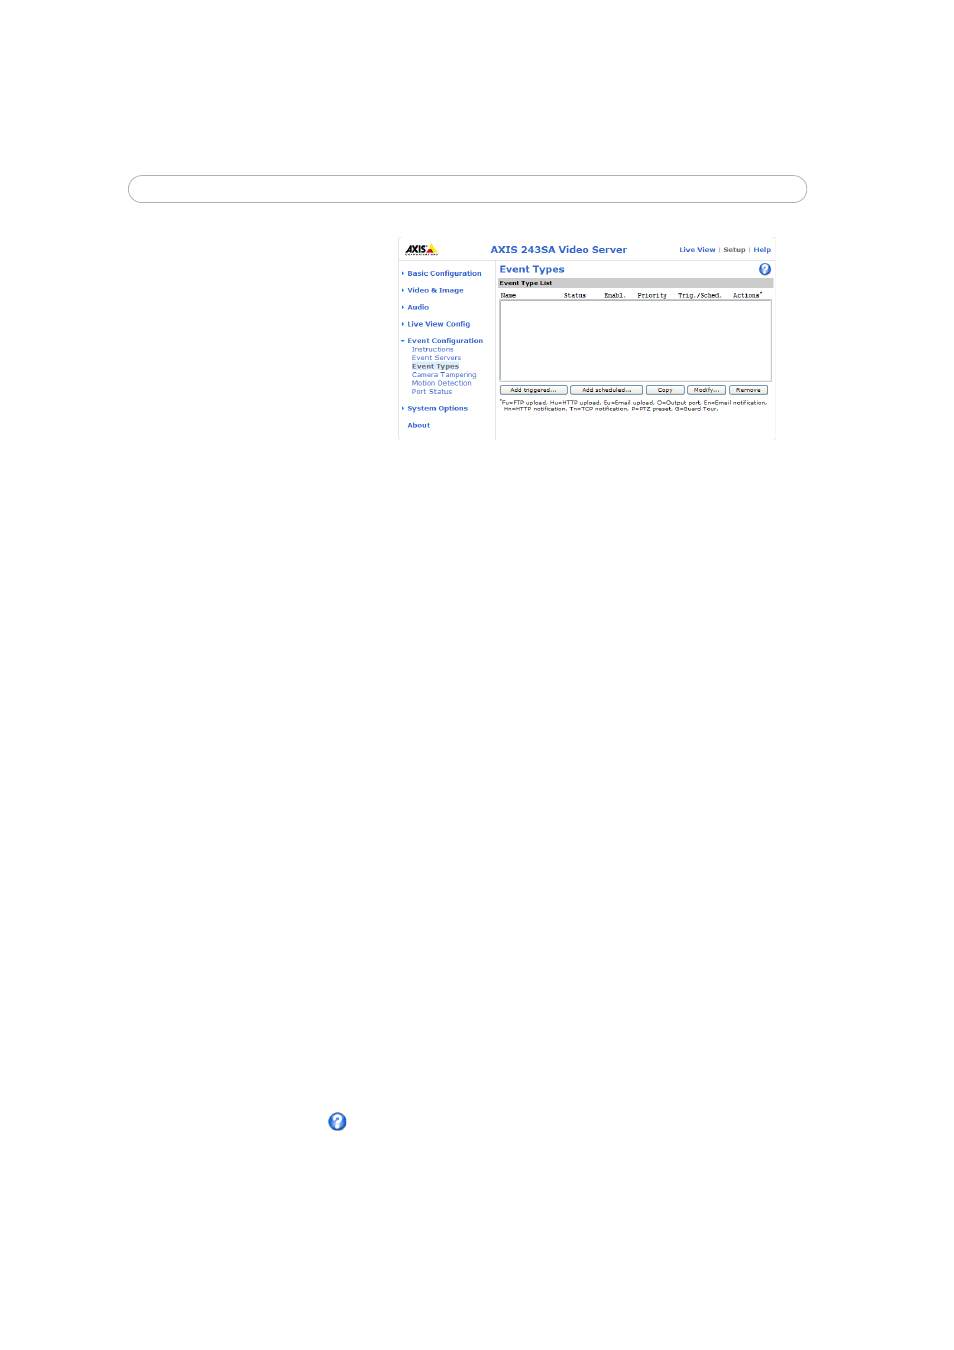Open Help link in header
Viewport: 954px width, 1350px height.
tap(762, 250)
